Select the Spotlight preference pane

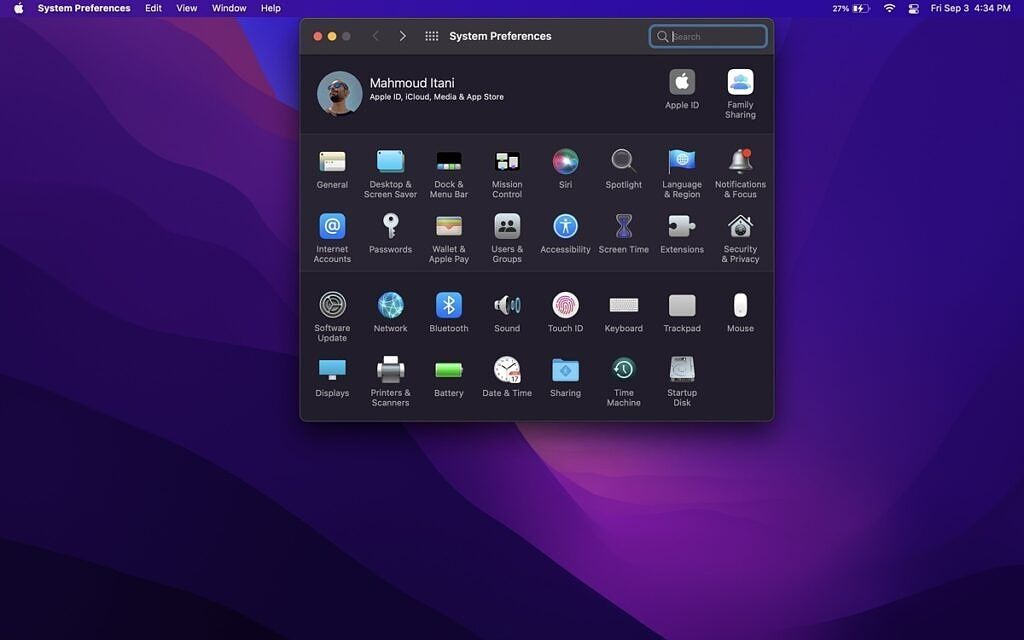pyautogui.click(x=623, y=162)
